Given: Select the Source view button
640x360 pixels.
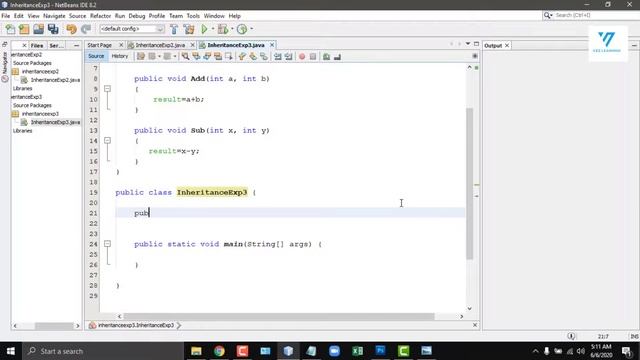Looking at the screenshot, I should [x=96, y=56].
